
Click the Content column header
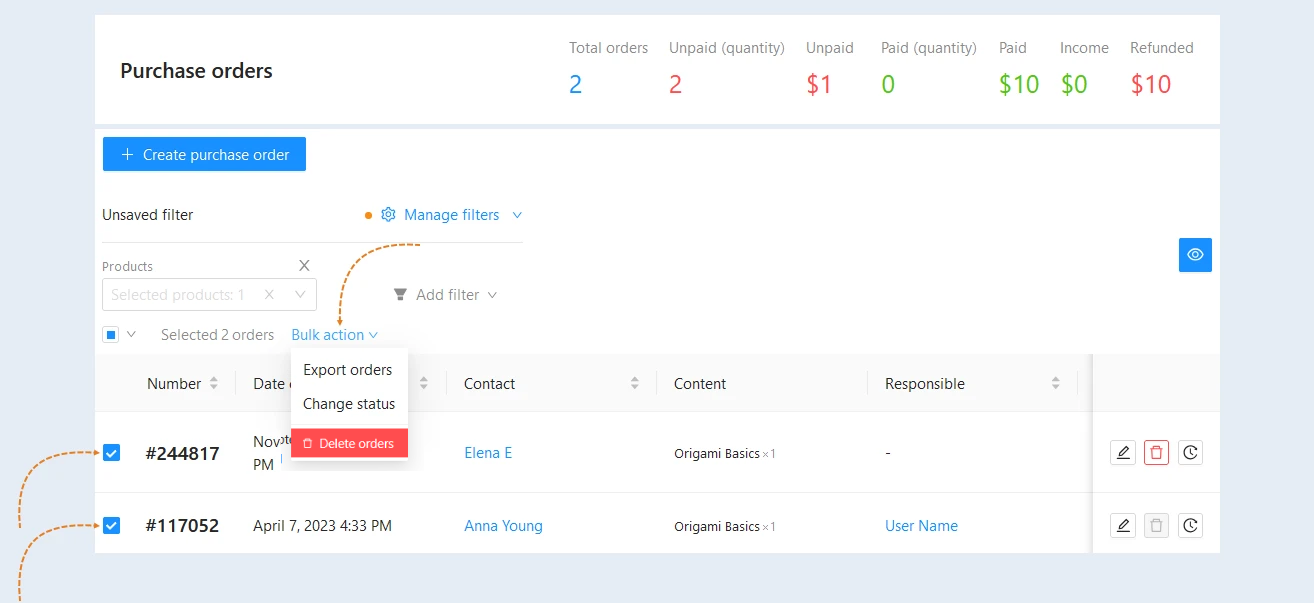pyautogui.click(x=700, y=384)
